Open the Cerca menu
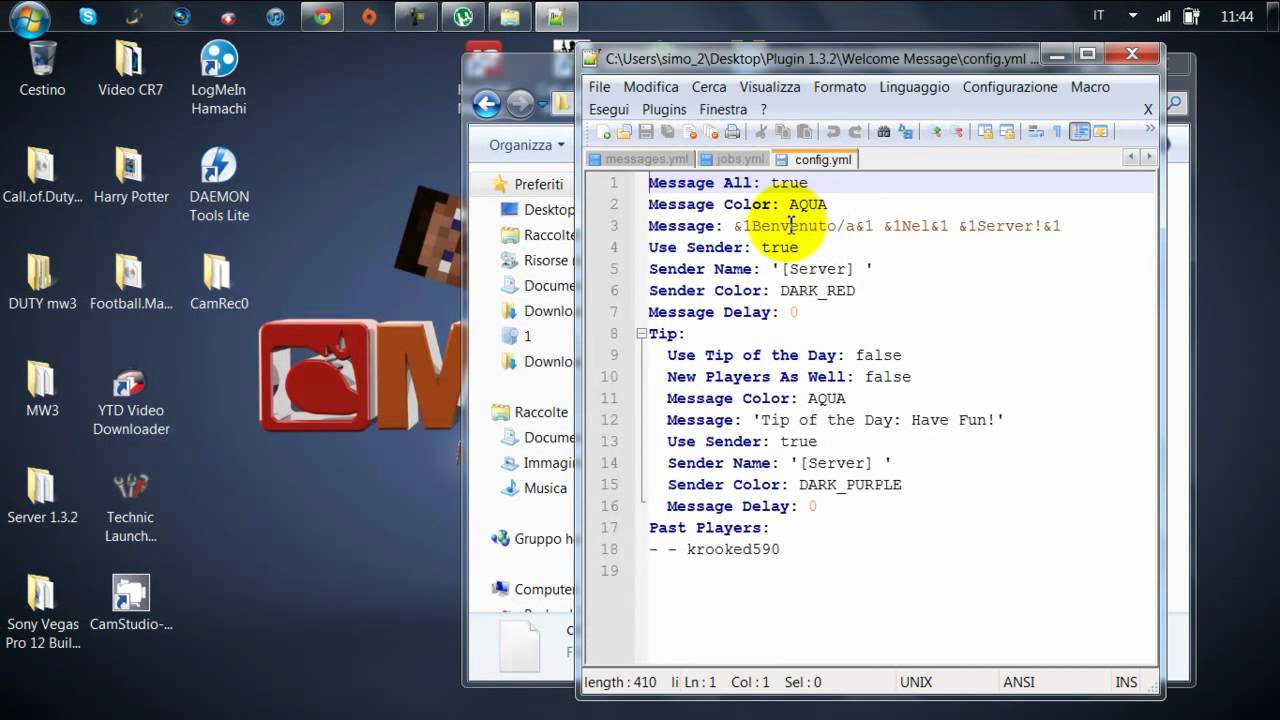Image resolution: width=1280 pixels, height=720 pixels. point(709,87)
